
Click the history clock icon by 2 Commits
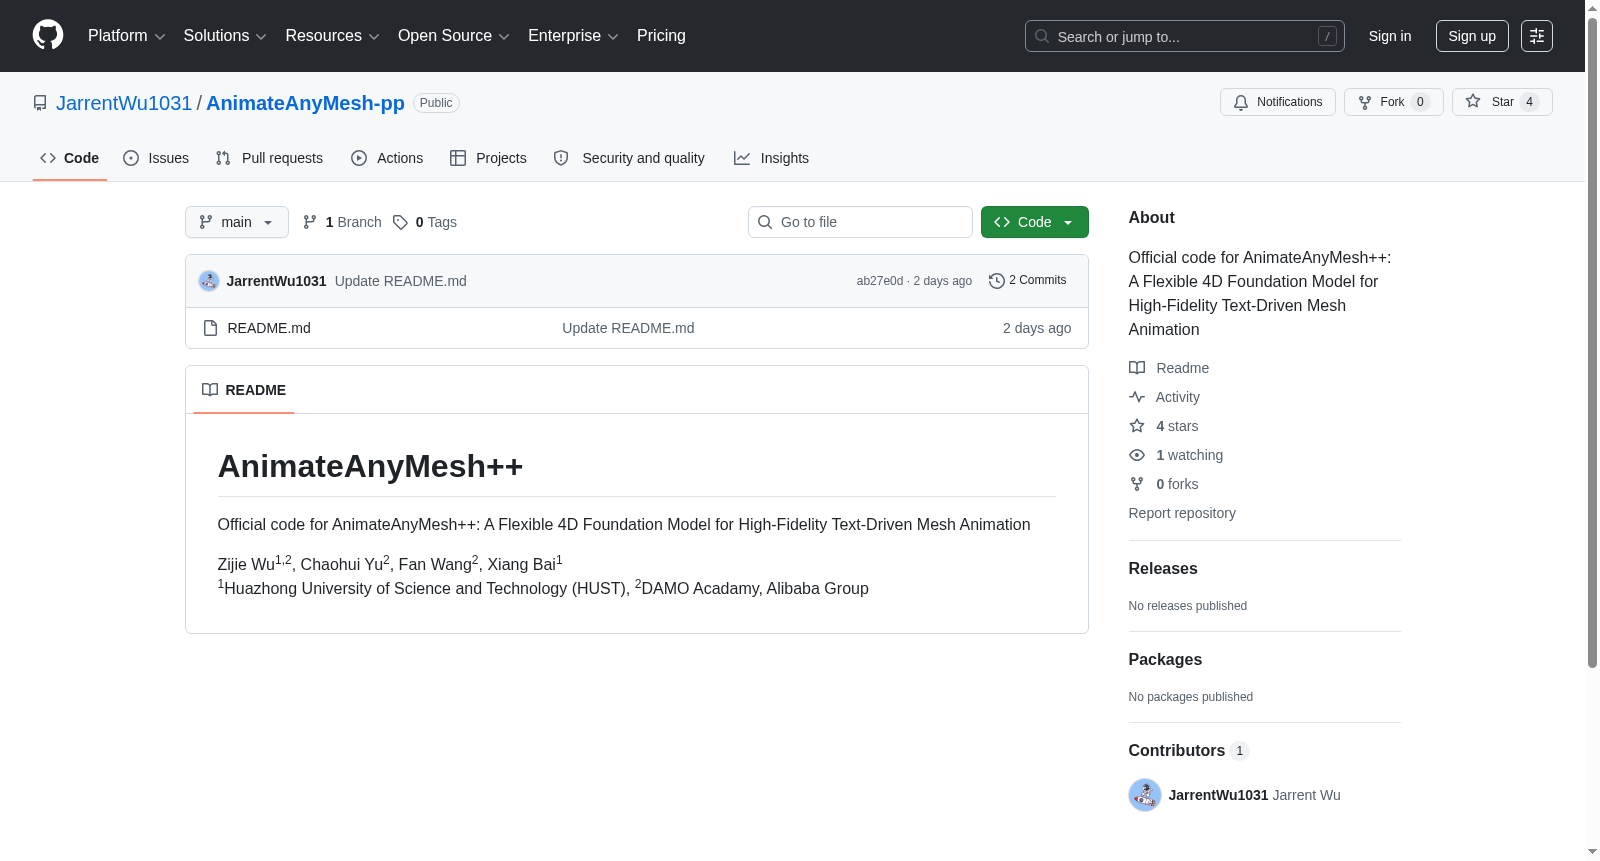[x=997, y=281]
